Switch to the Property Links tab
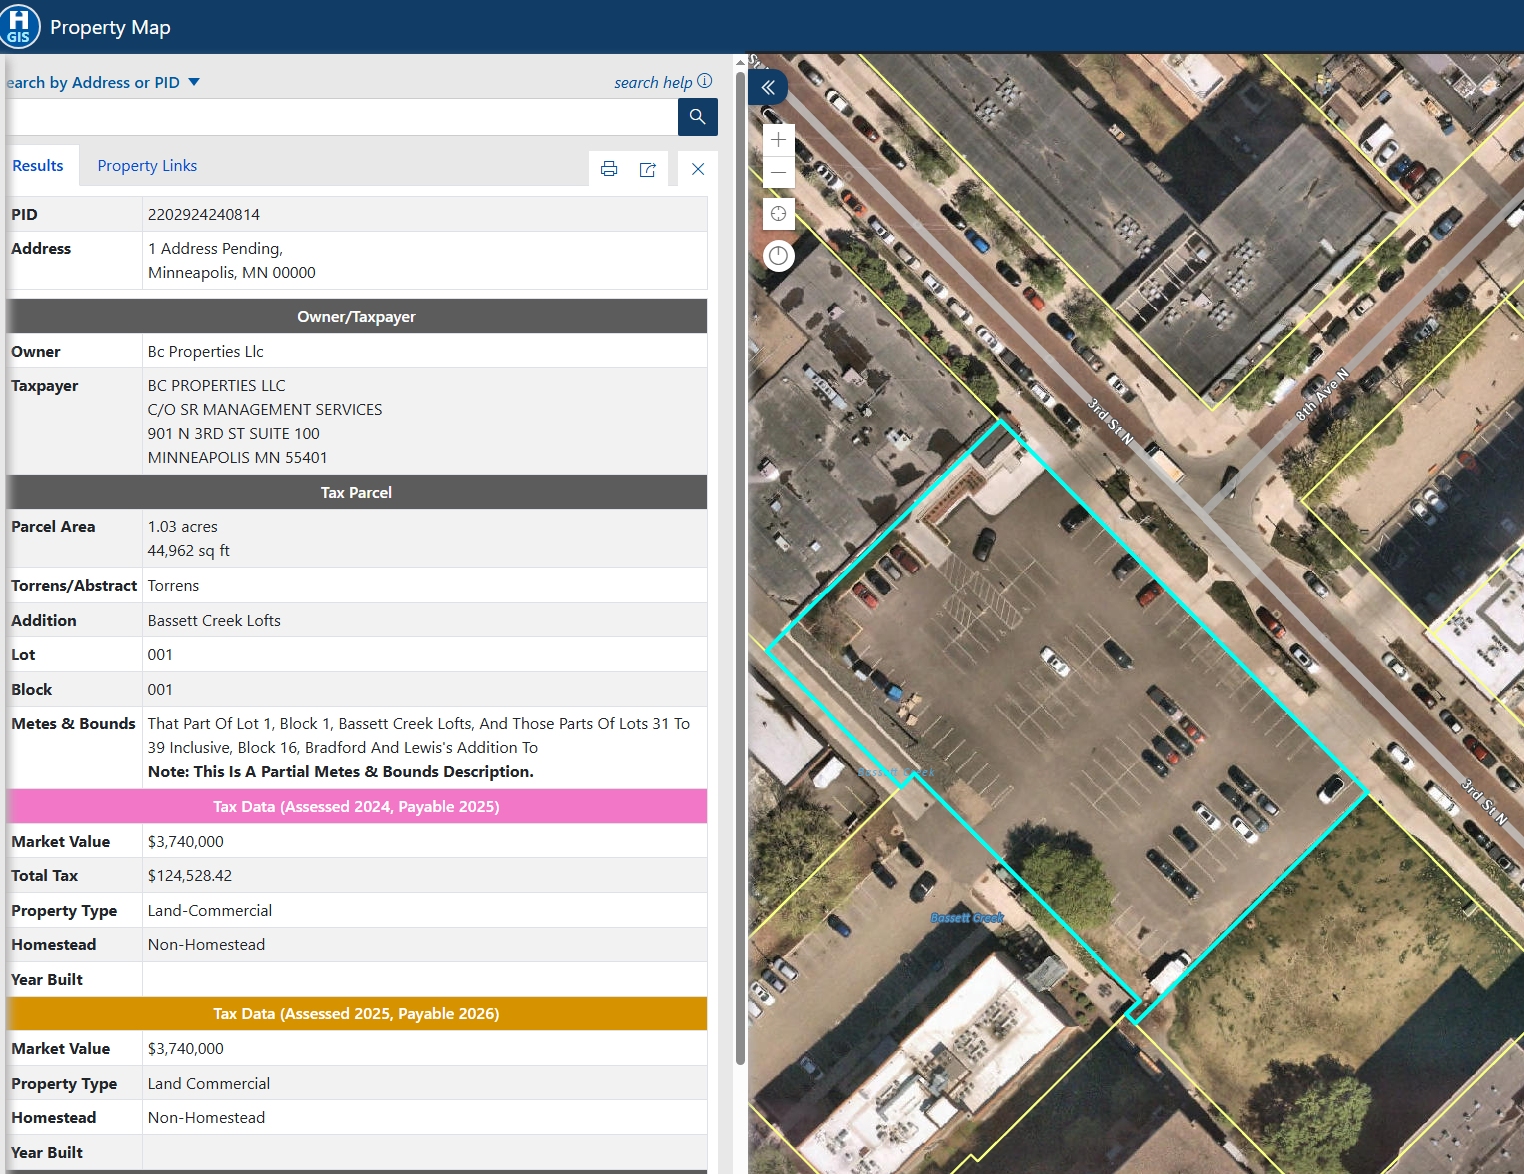 [147, 166]
